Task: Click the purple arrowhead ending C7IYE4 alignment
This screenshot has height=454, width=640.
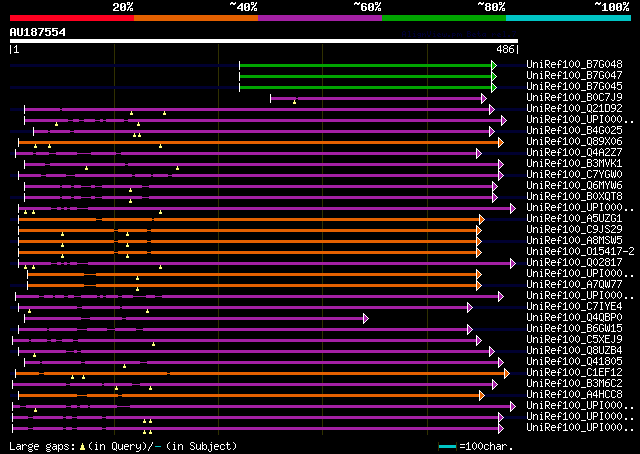Action: click(470, 307)
